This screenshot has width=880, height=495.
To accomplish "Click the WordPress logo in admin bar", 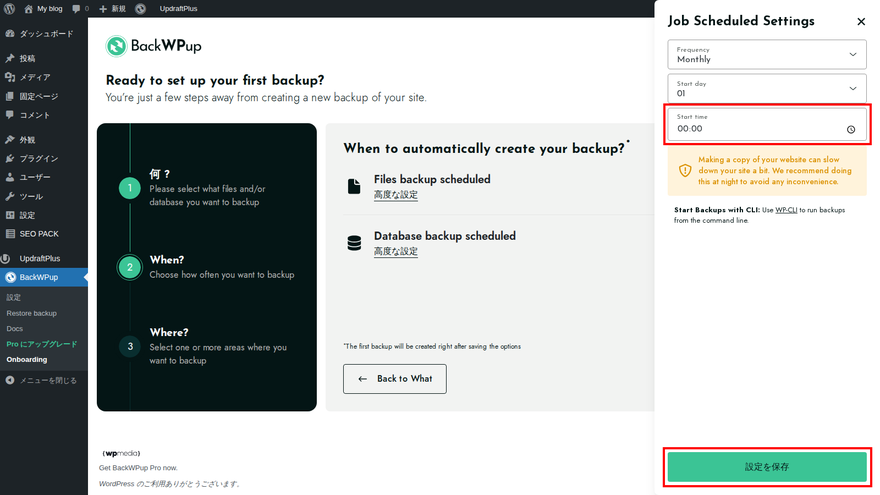I will [10, 8].
